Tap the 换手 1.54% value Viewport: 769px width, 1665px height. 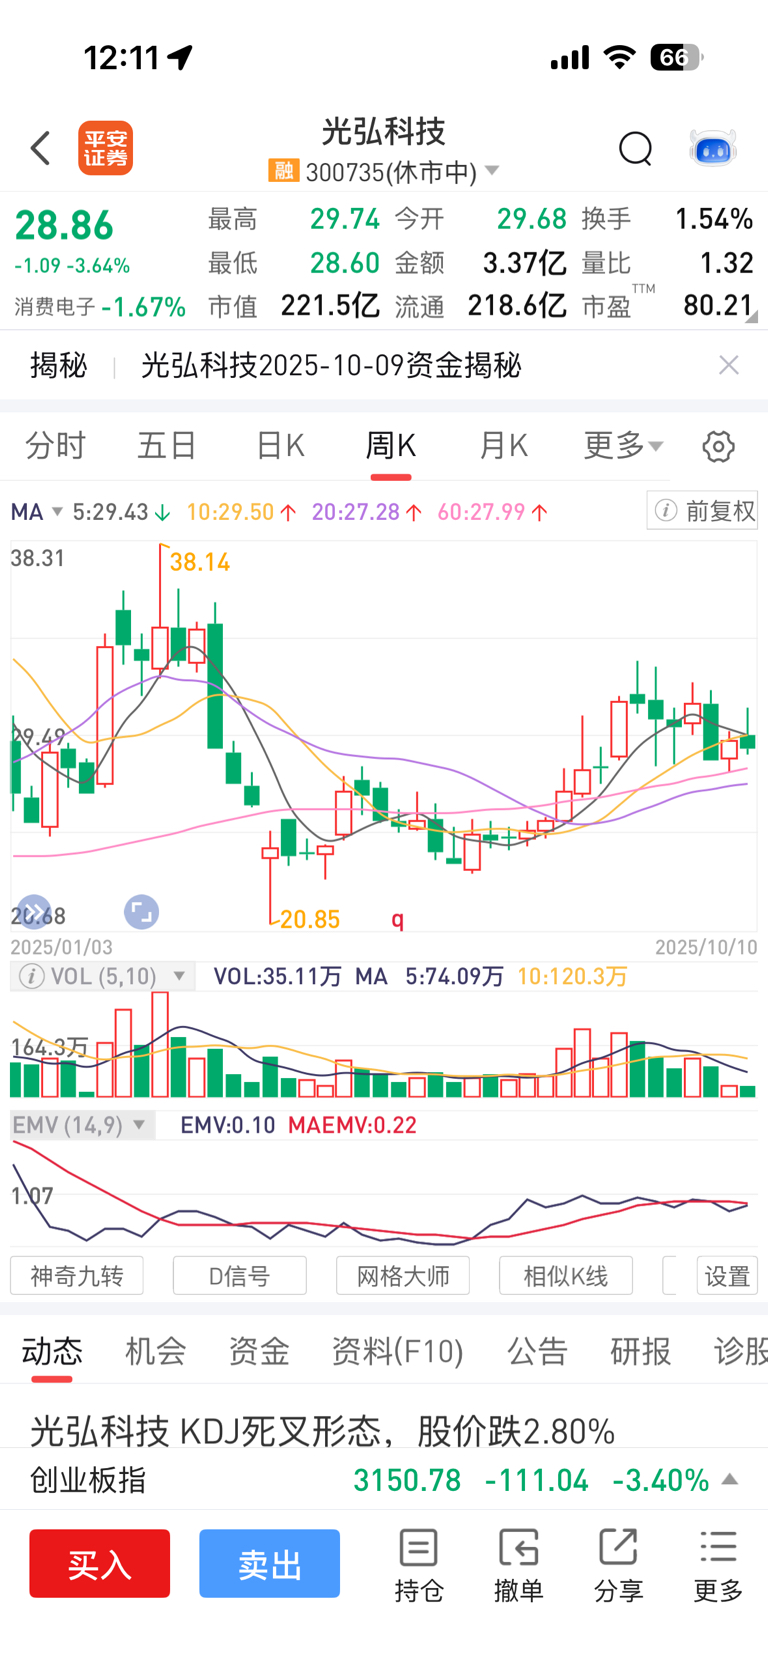pos(713,219)
